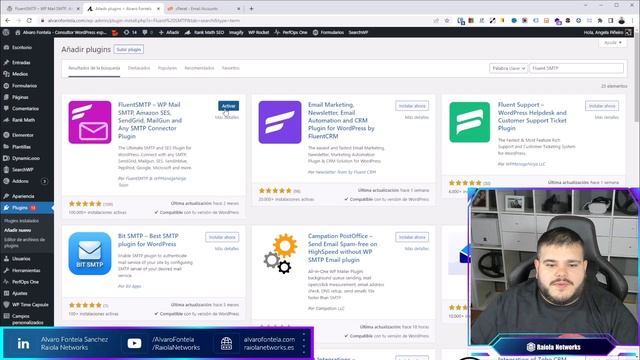The height and width of the screenshot is (360, 640).
Task: Open Más detalles for Bit SMTP
Action: click(x=227, y=249)
